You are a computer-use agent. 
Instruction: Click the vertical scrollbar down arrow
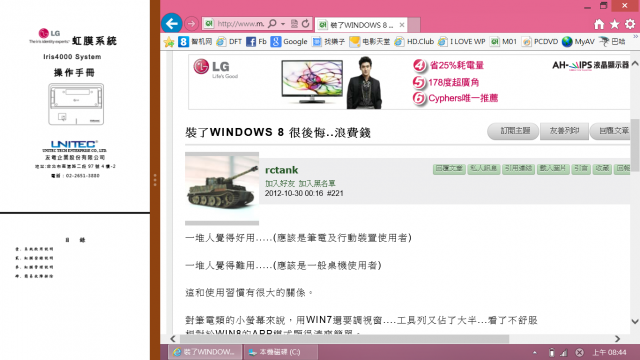point(635,321)
